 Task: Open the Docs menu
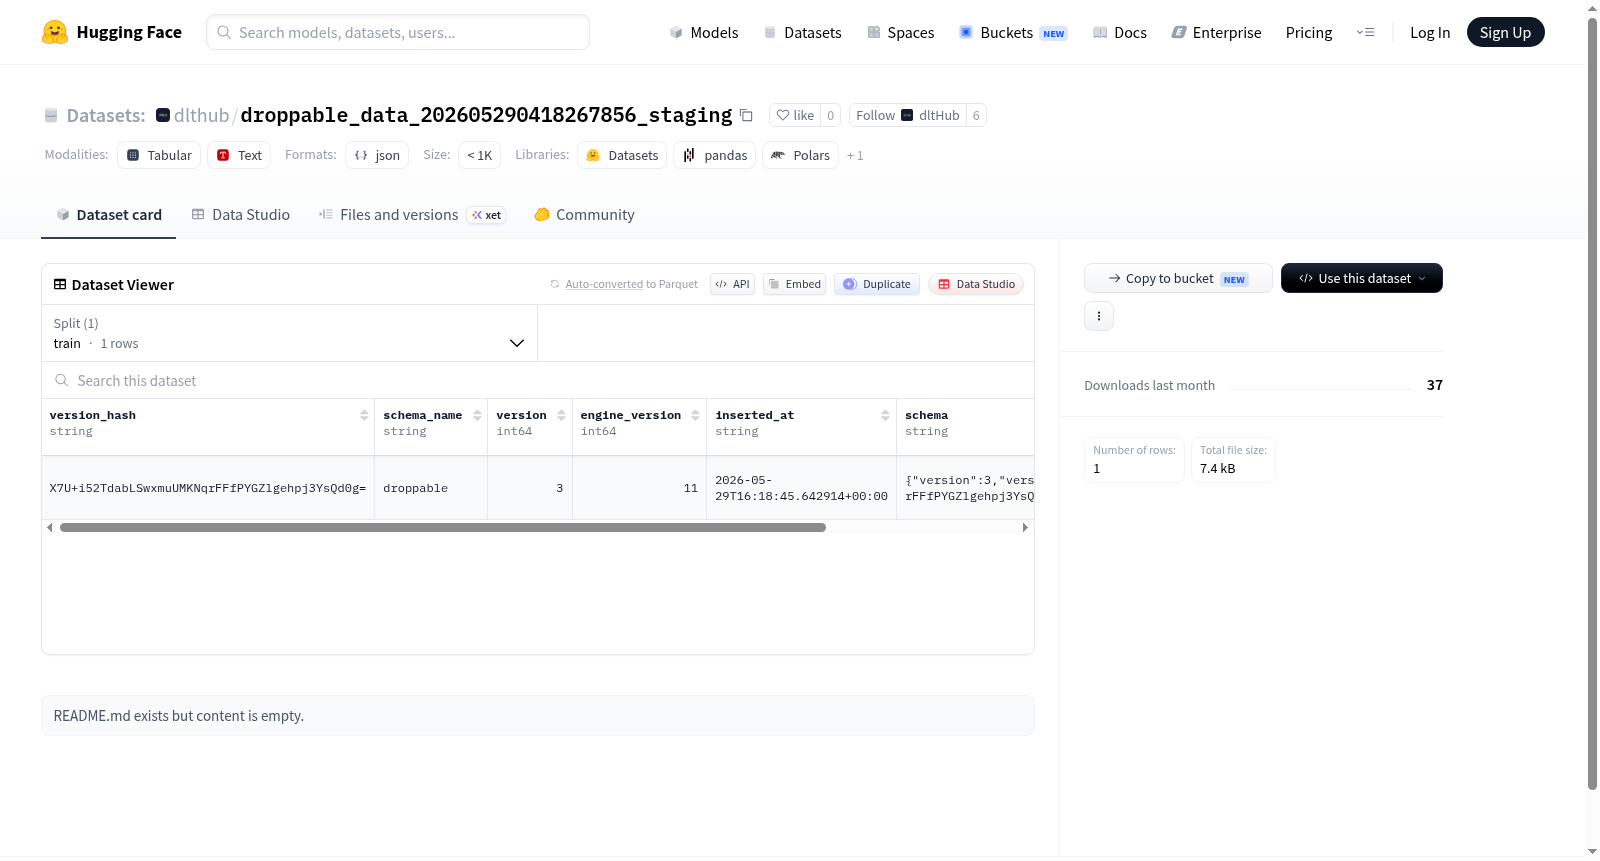click(1120, 32)
